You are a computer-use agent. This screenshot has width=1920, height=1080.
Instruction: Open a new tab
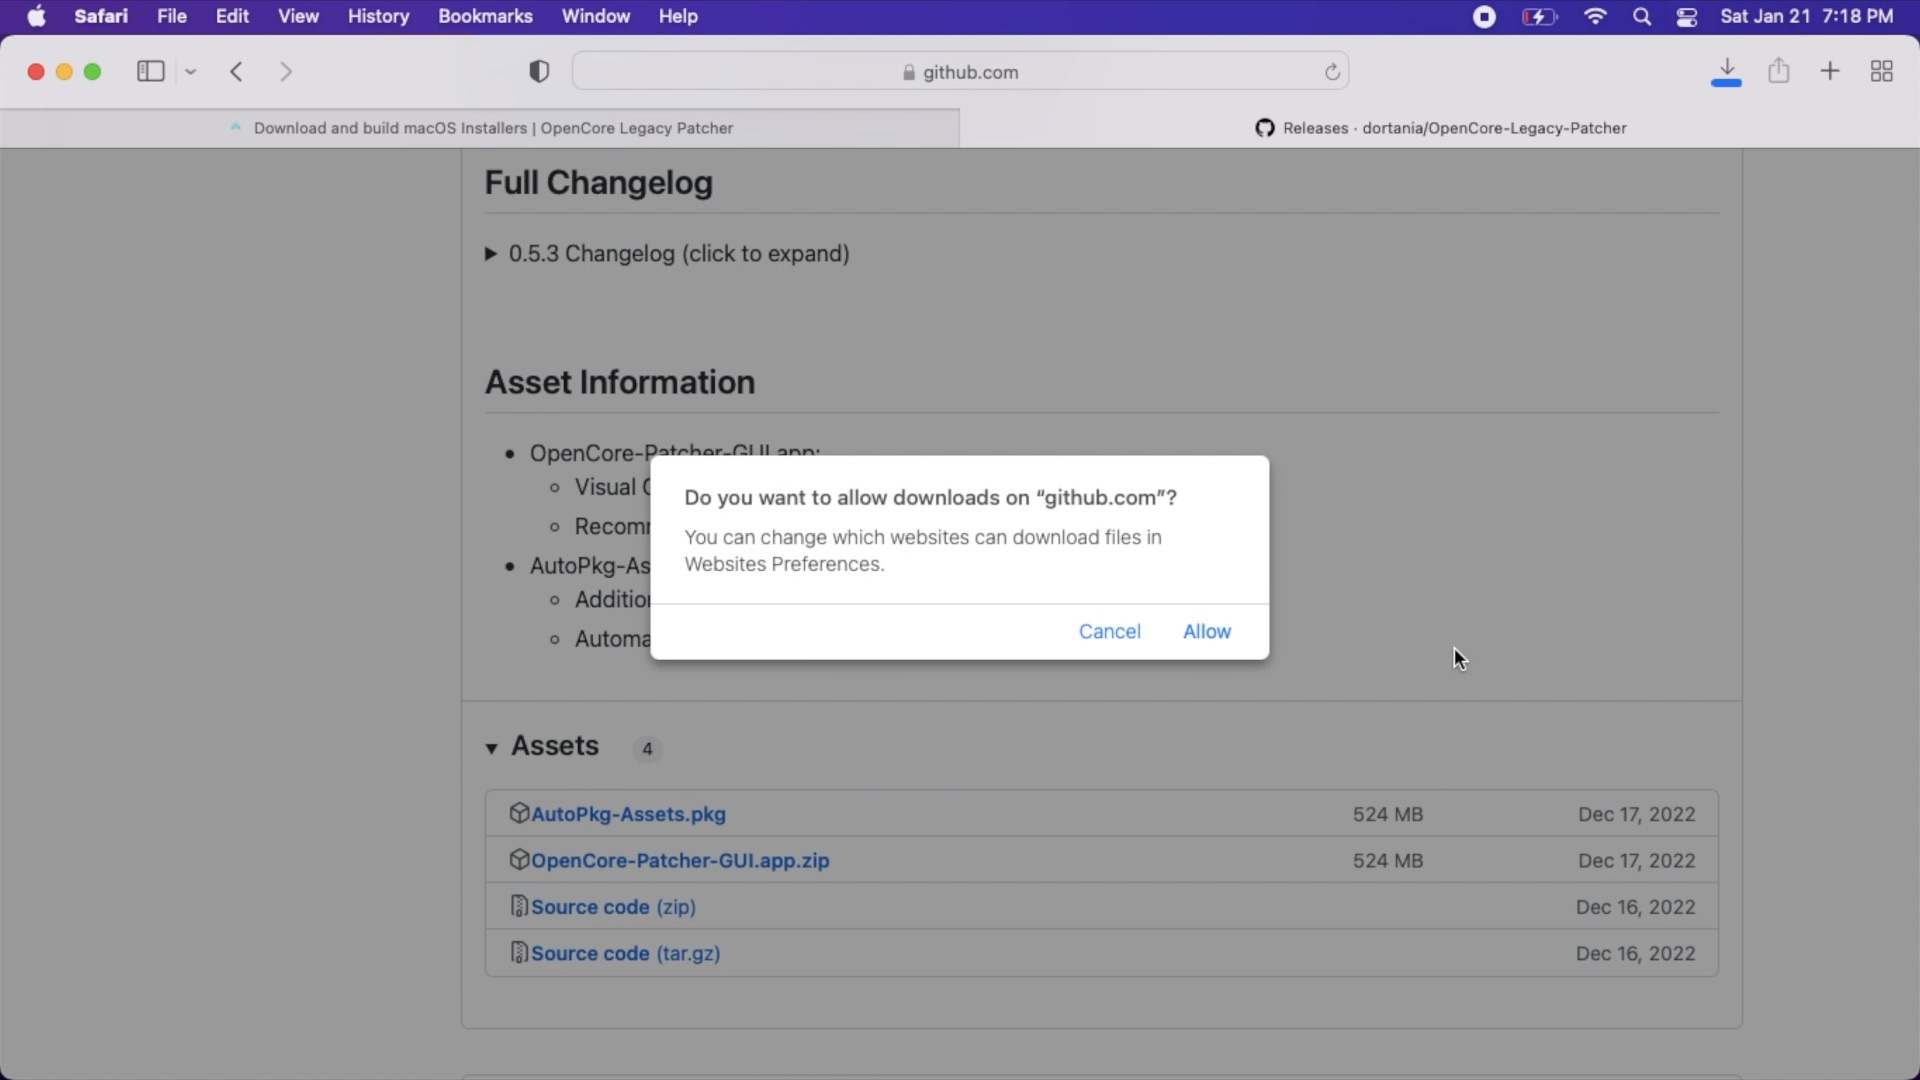click(1830, 71)
